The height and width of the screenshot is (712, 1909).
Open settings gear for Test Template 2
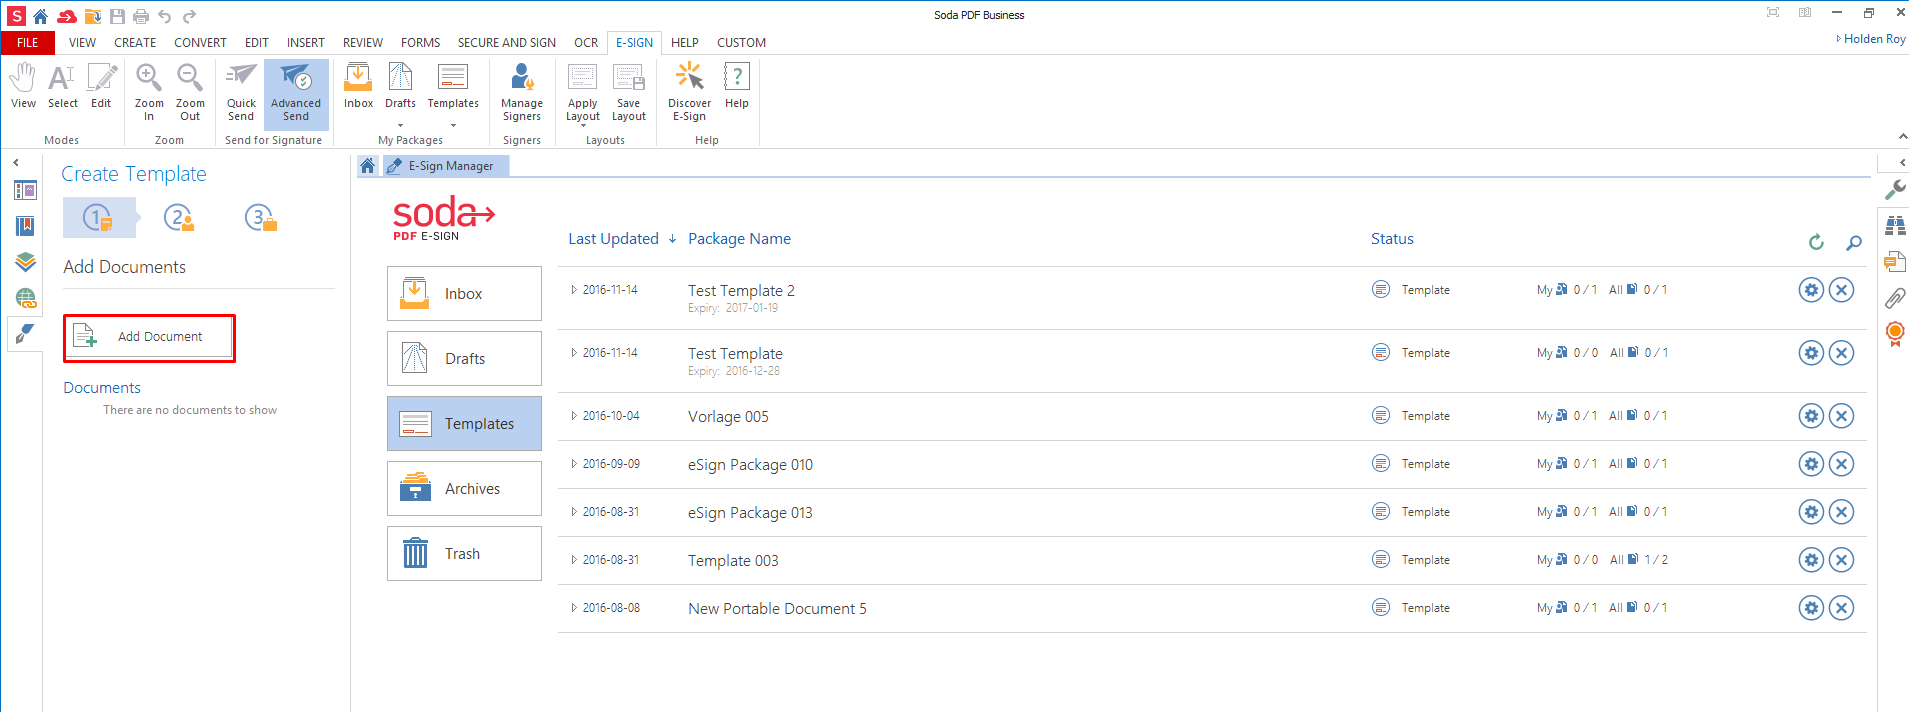point(1811,290)
